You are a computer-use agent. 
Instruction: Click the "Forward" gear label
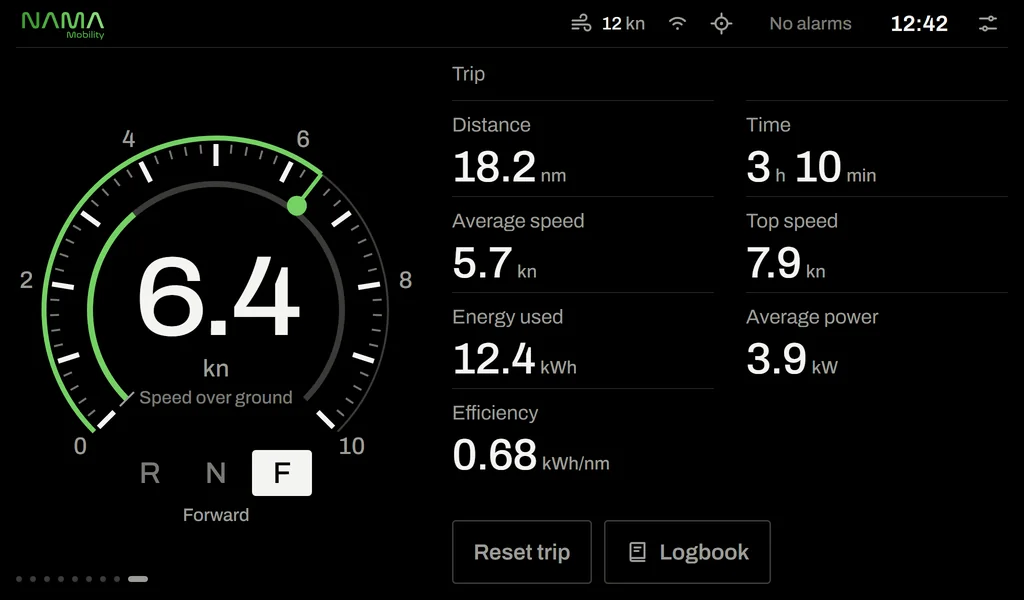216,515
